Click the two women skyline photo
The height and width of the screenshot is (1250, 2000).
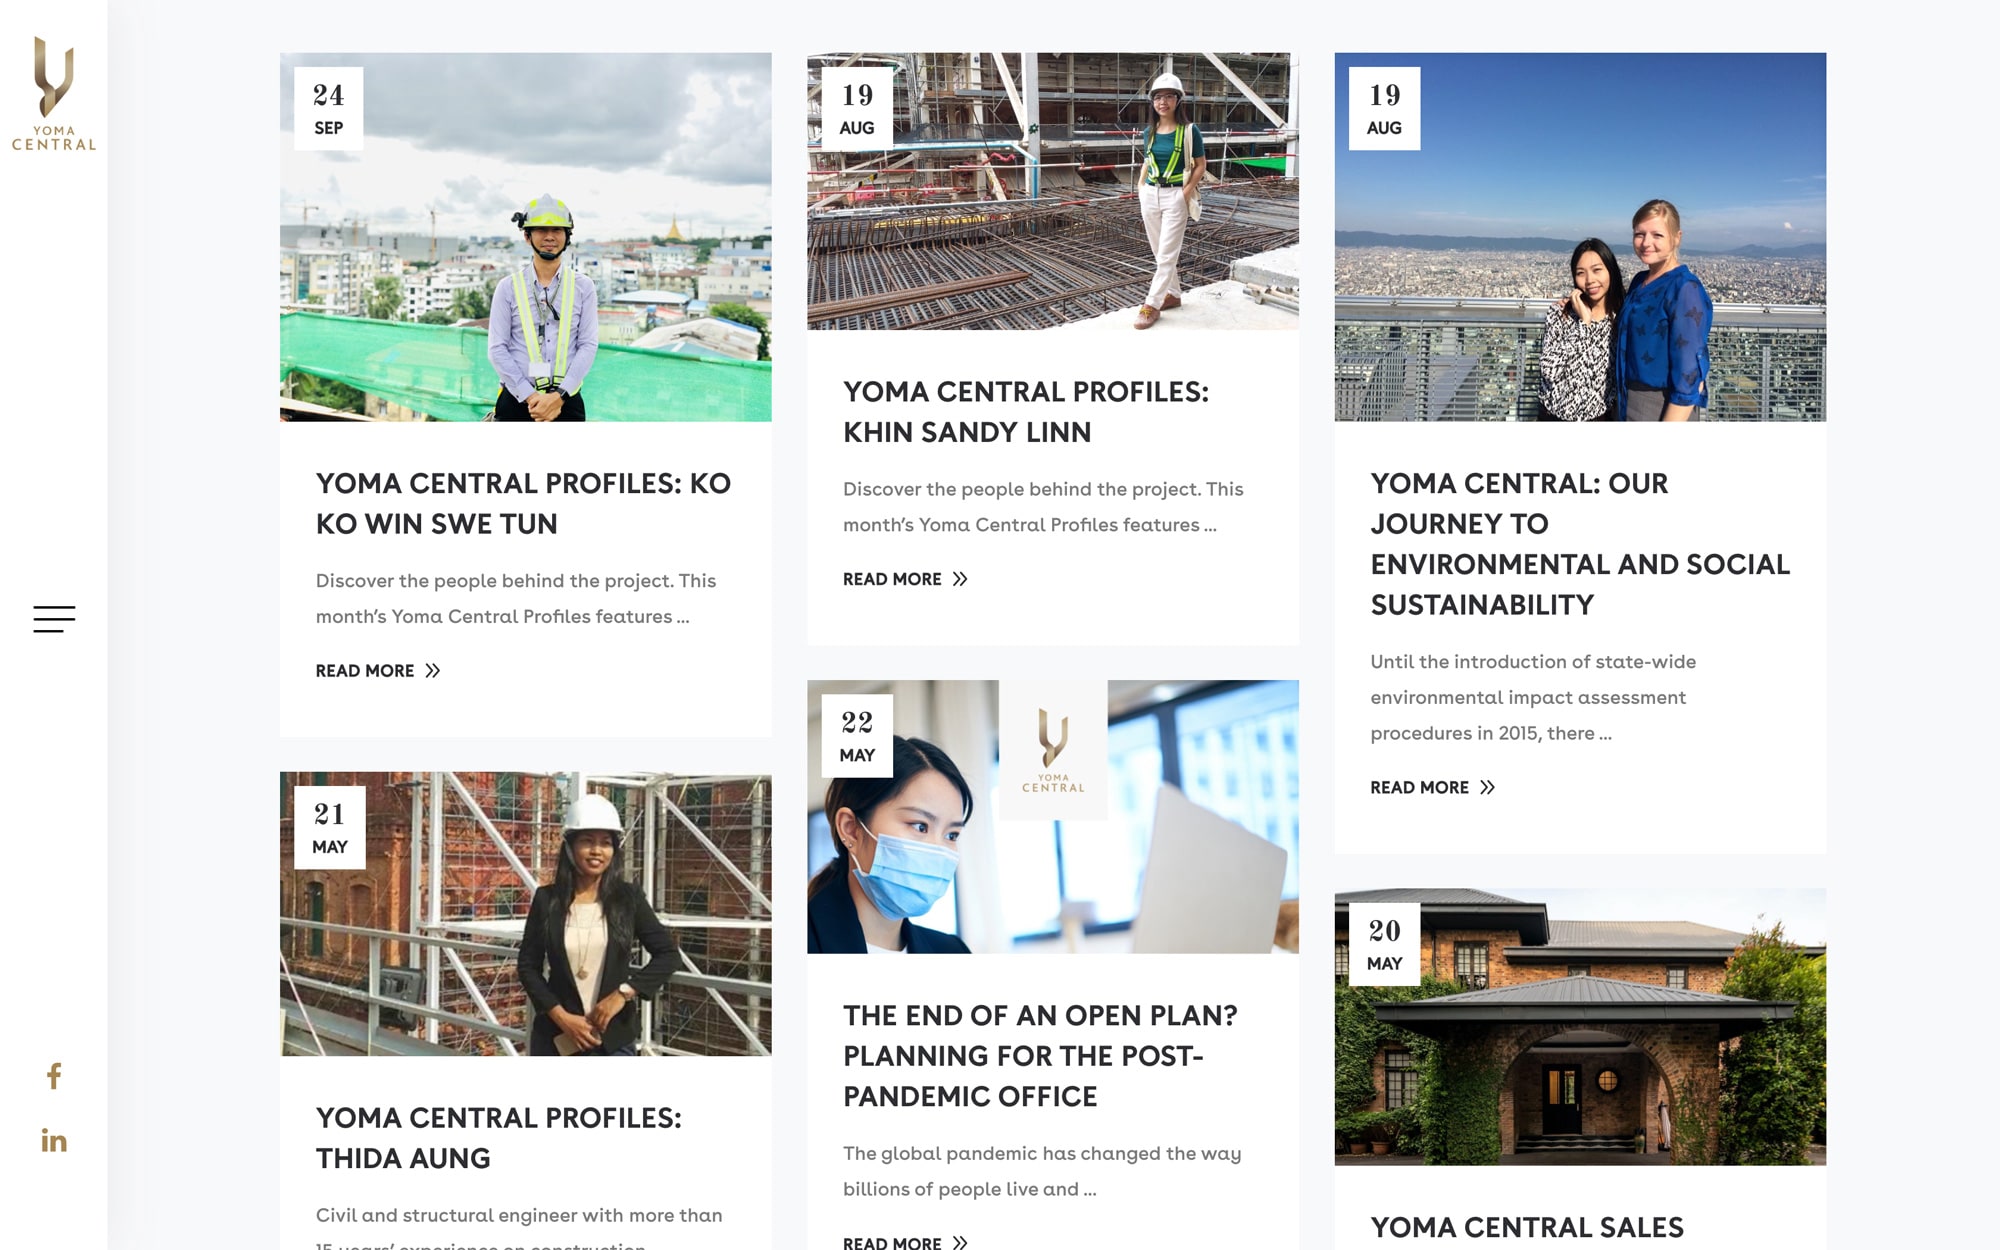click(x=1580, y=237)
